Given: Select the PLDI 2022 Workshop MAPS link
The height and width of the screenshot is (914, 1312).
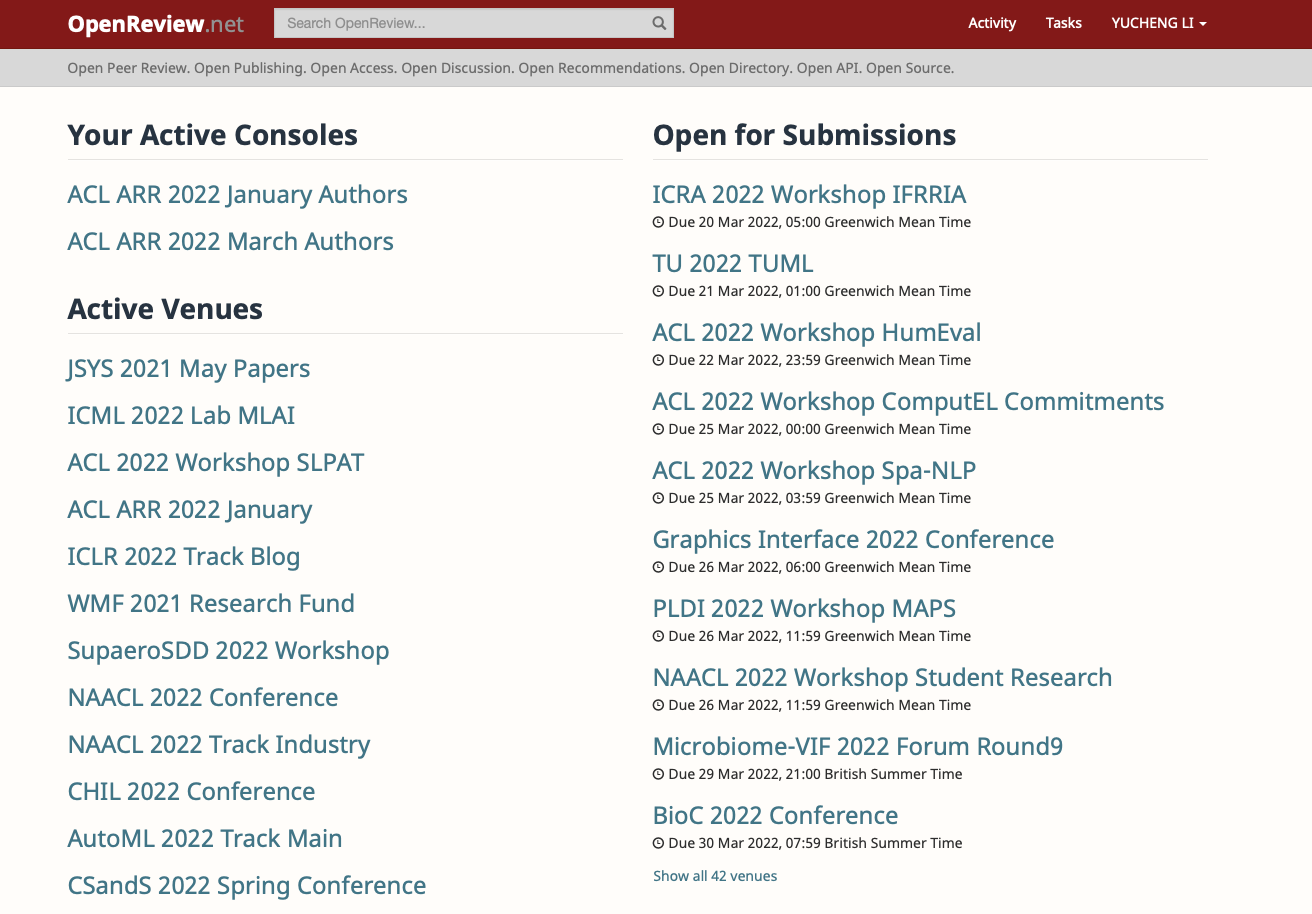Looking at the screenshot, I should 804,608.
